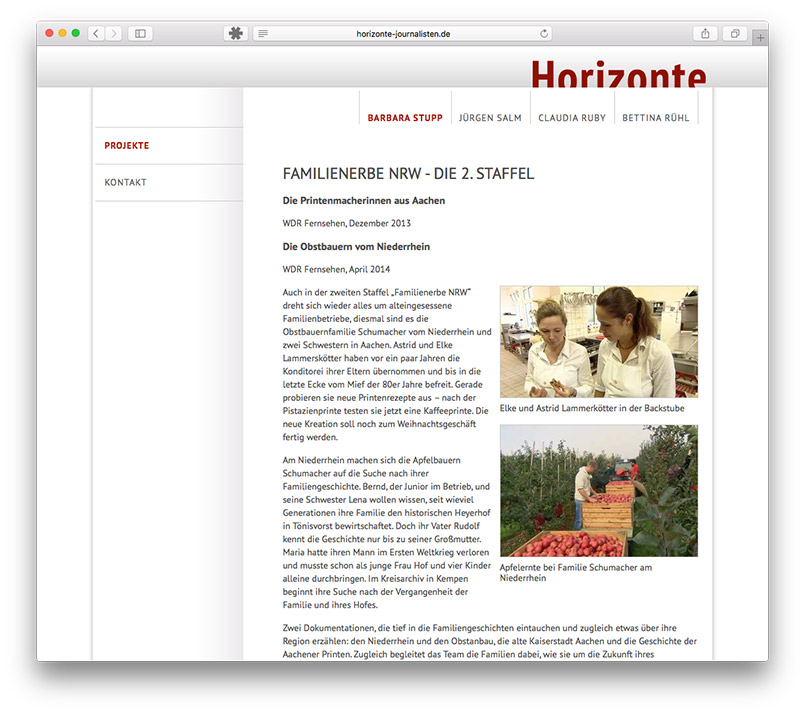
Task: Click subheading Die Printenmacherinnen aus Aachen
Action: coord(363,201)
